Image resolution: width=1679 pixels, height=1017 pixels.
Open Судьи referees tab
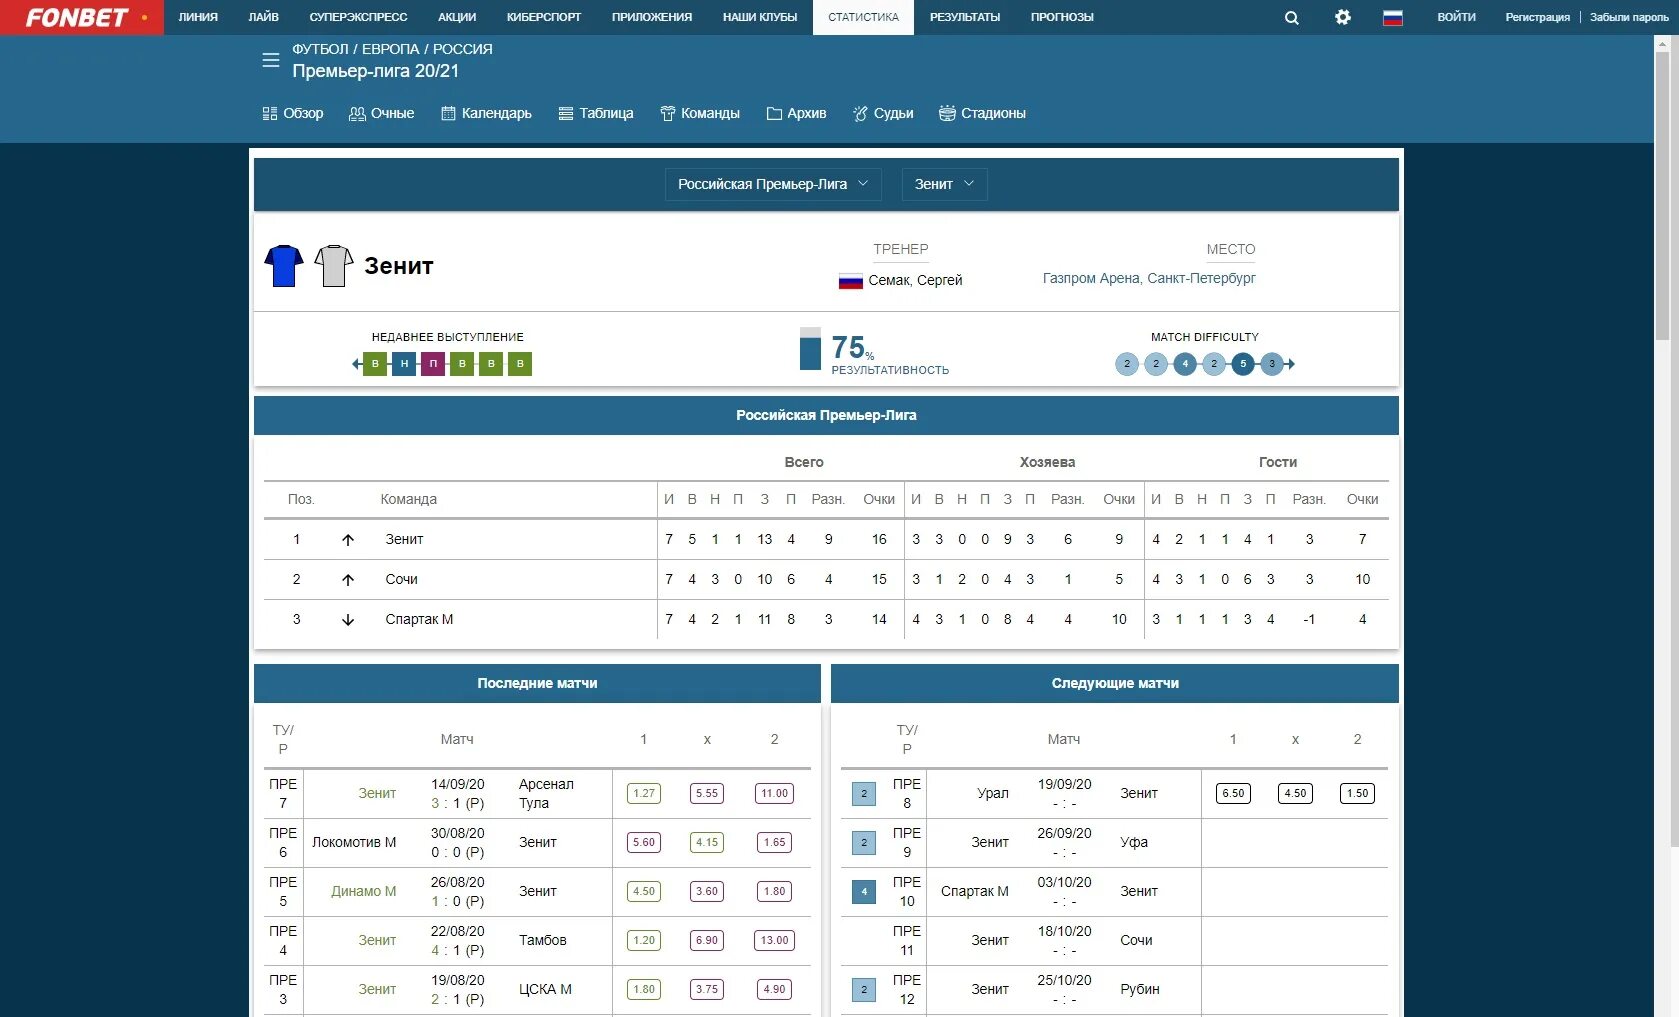[x=883, y=113]
